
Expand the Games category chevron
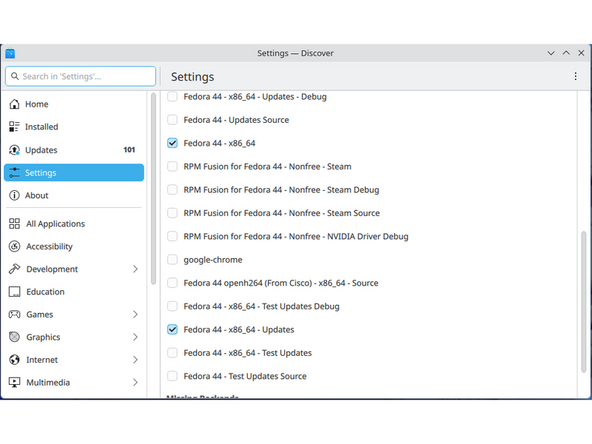(x=135, y=314)
